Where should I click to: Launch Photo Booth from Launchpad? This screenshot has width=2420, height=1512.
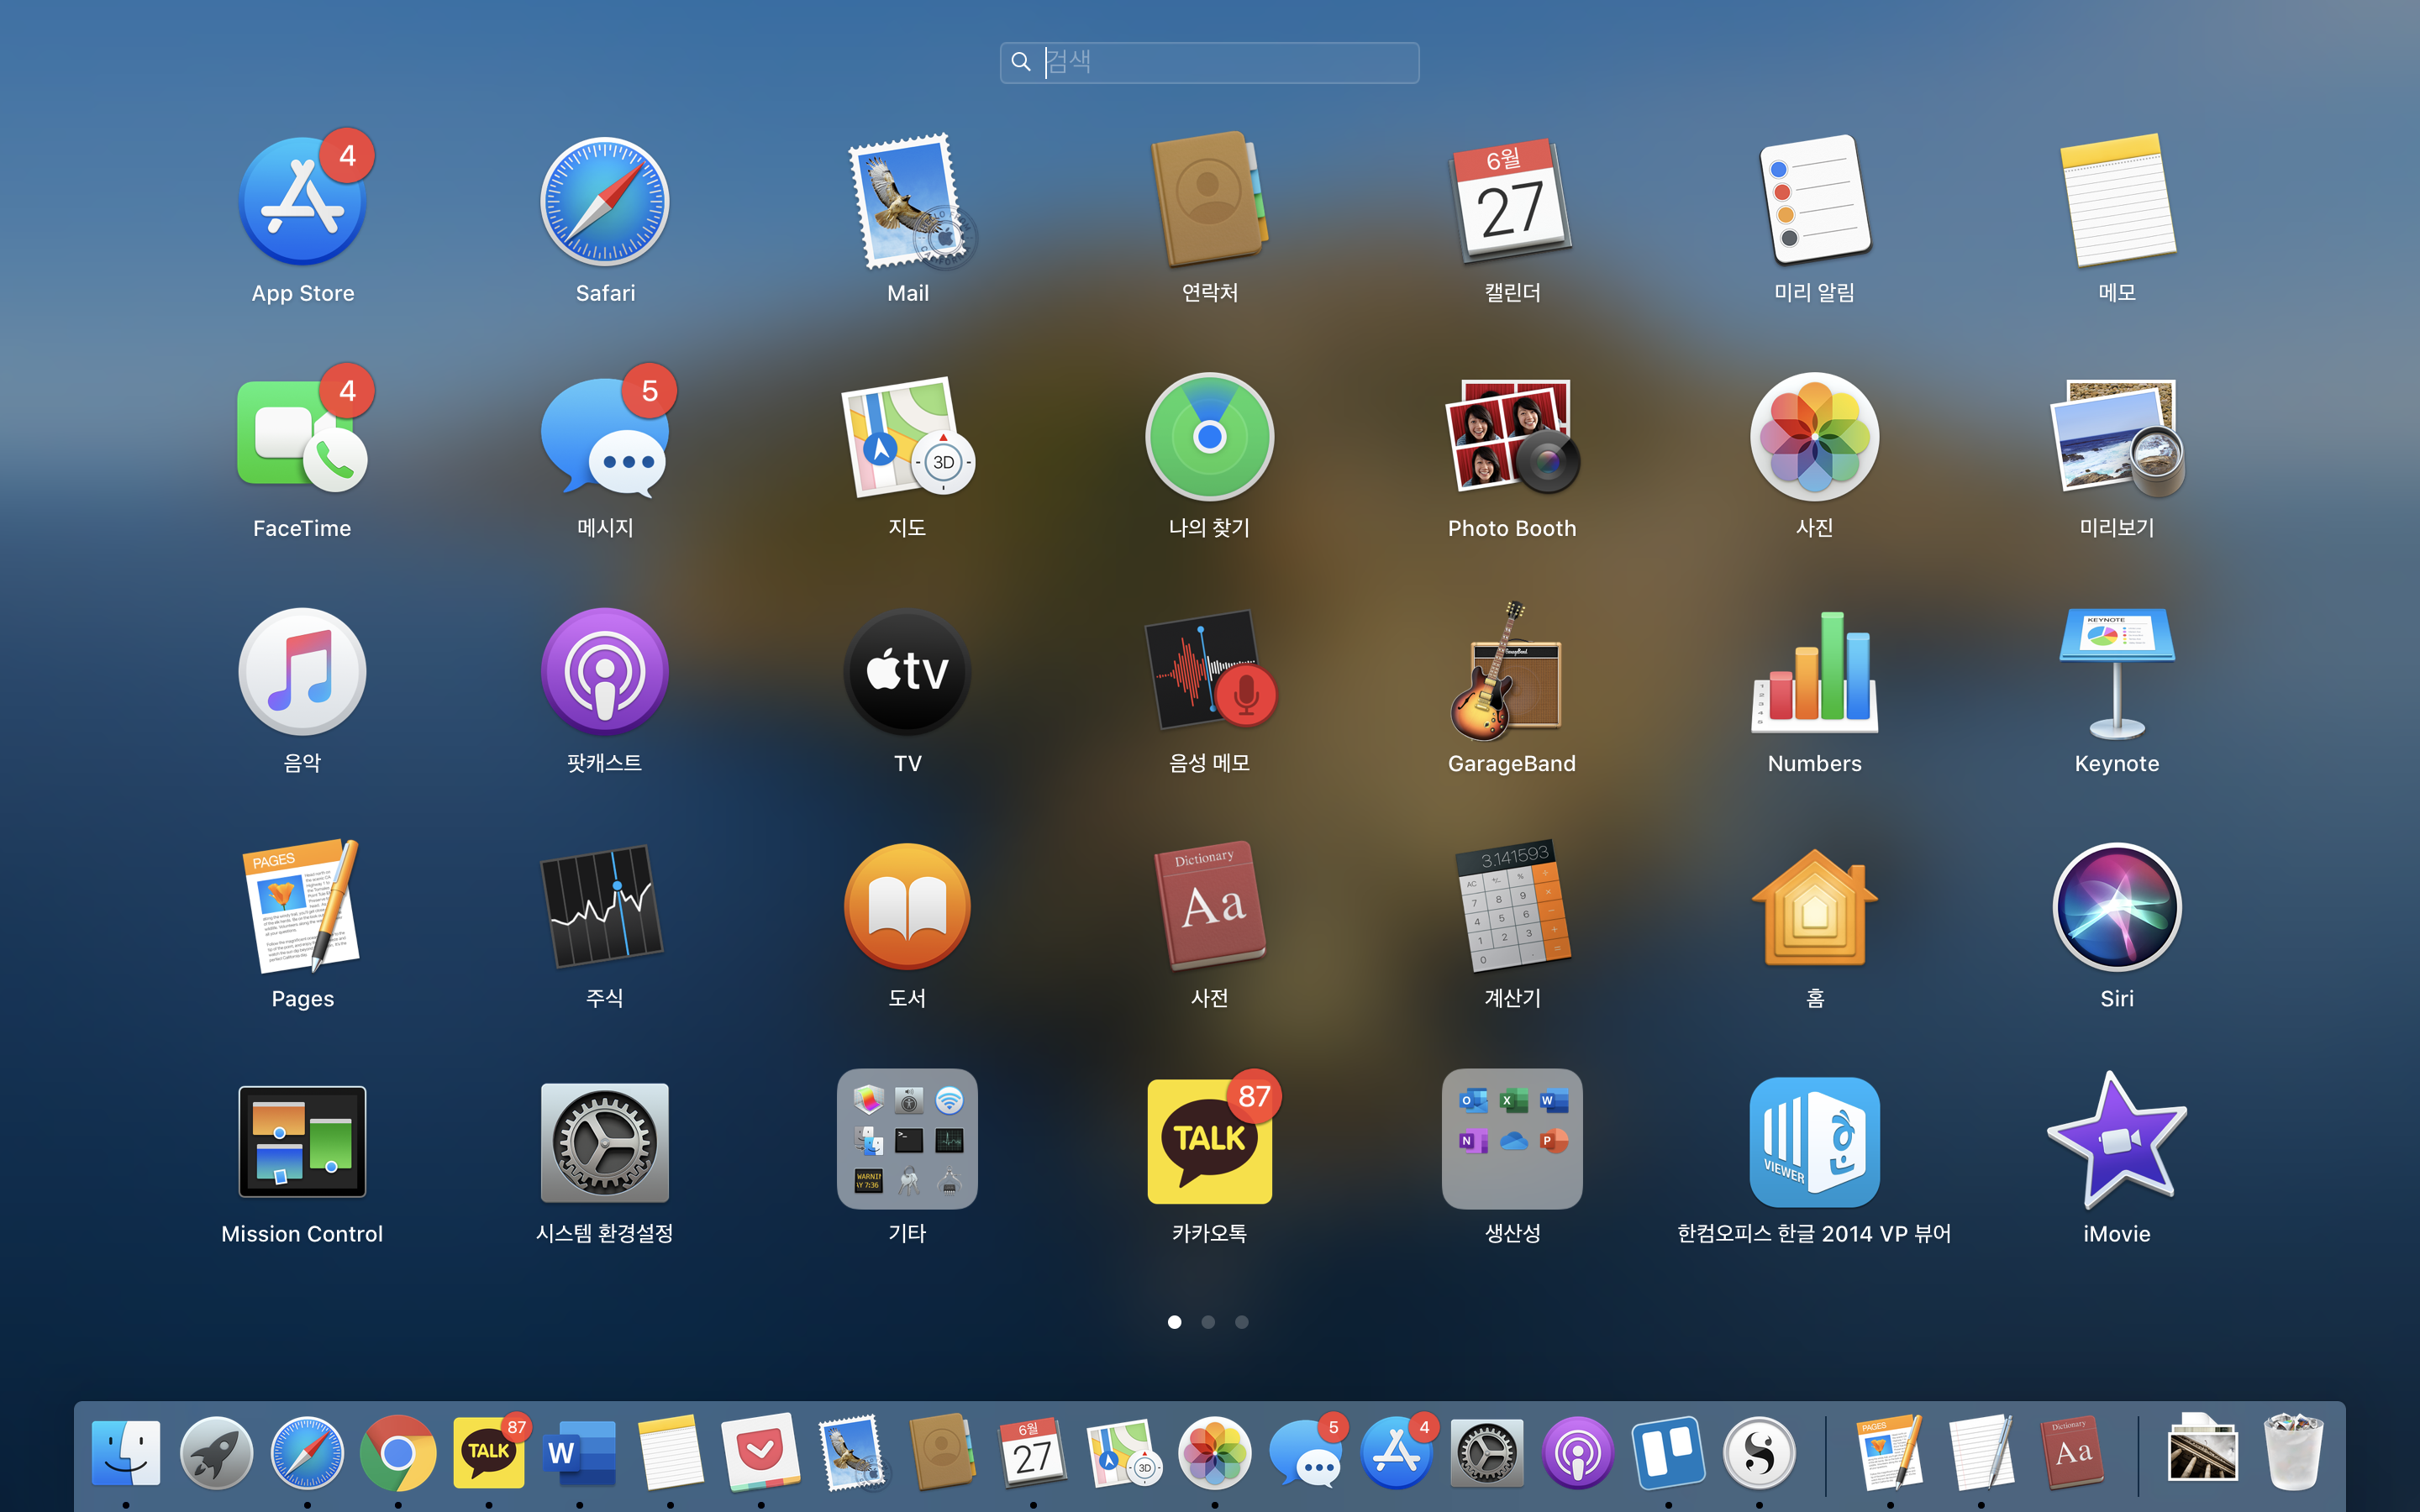pyautogui.click(x=1511, y=438)
